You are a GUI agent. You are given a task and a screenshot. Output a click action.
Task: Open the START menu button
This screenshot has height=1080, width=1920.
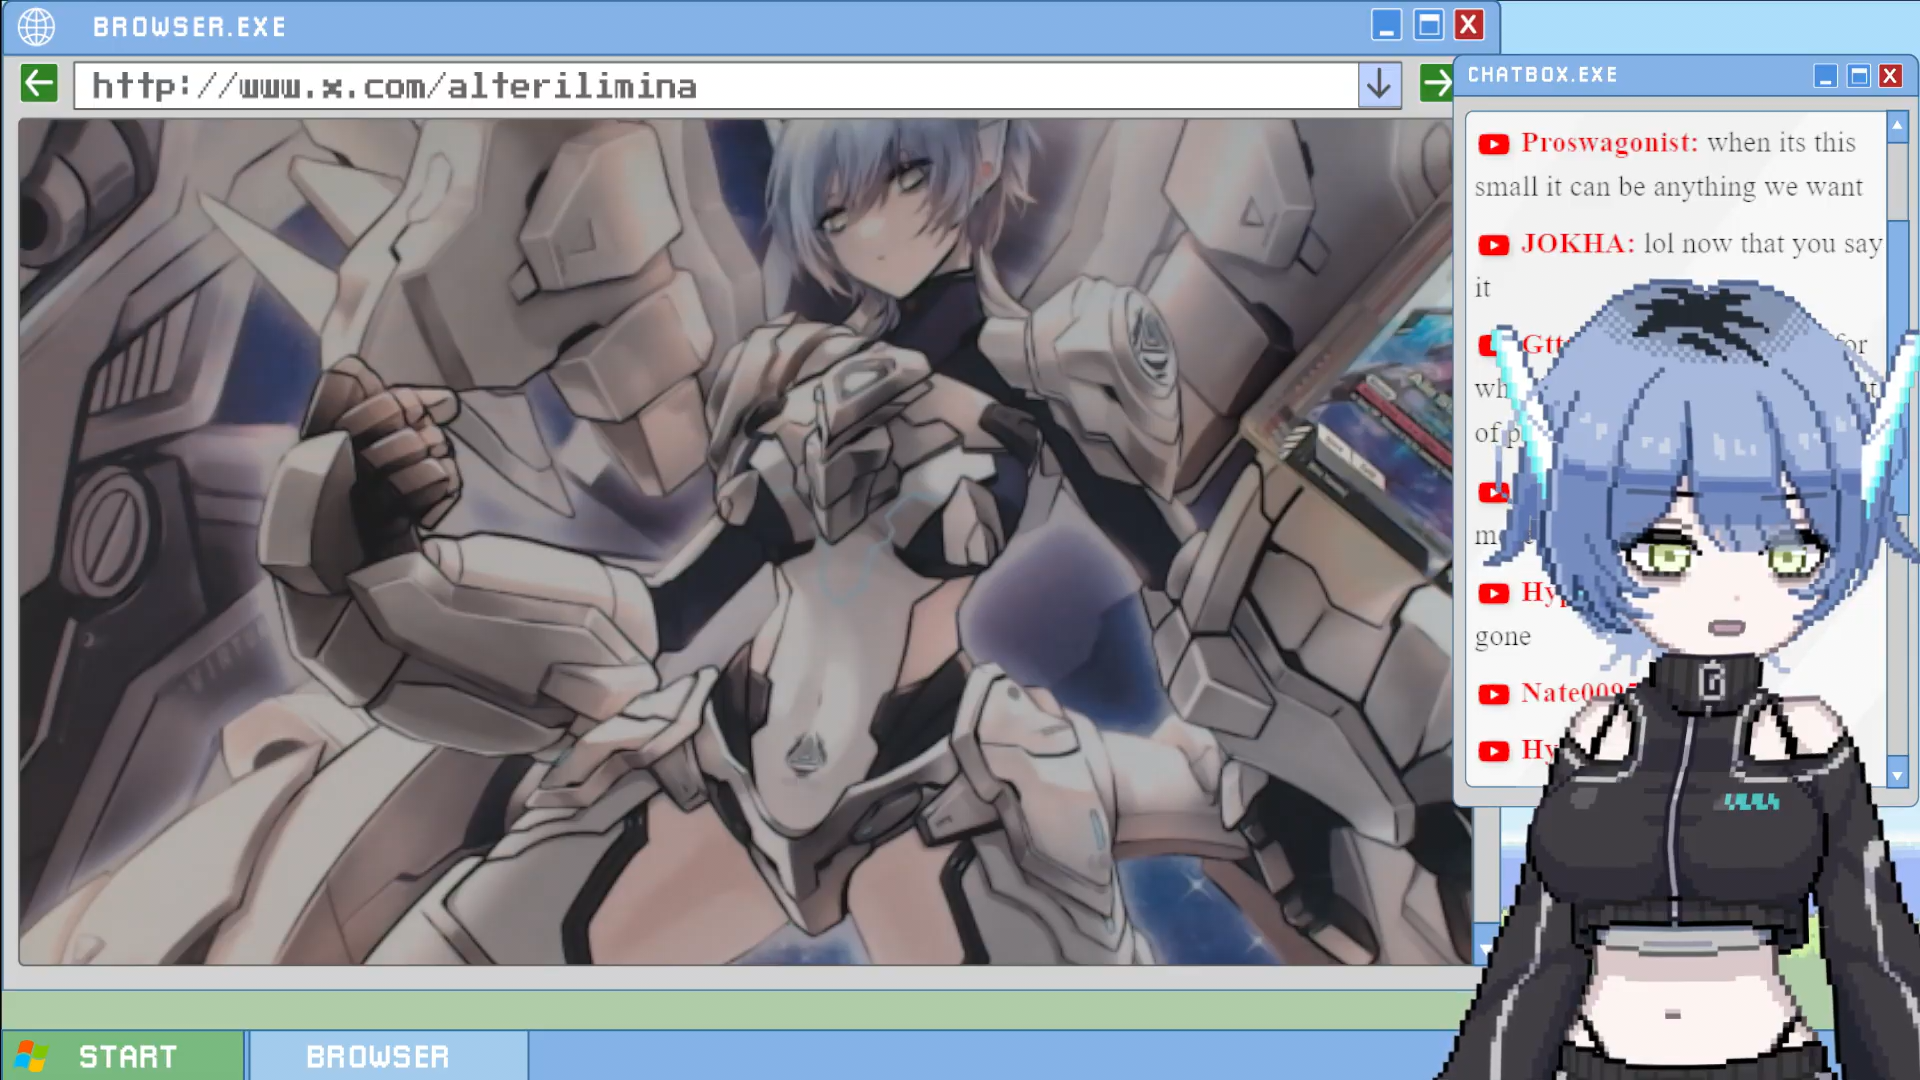[x=122, y=1056]
